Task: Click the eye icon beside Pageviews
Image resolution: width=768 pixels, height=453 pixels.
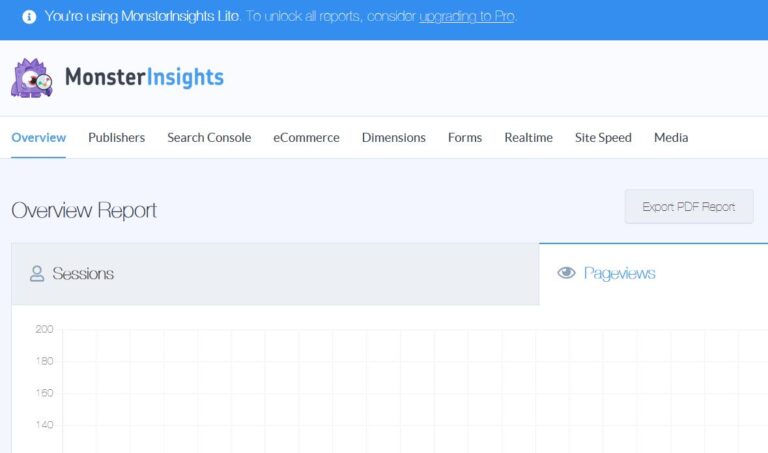Action: click(566, 273)
